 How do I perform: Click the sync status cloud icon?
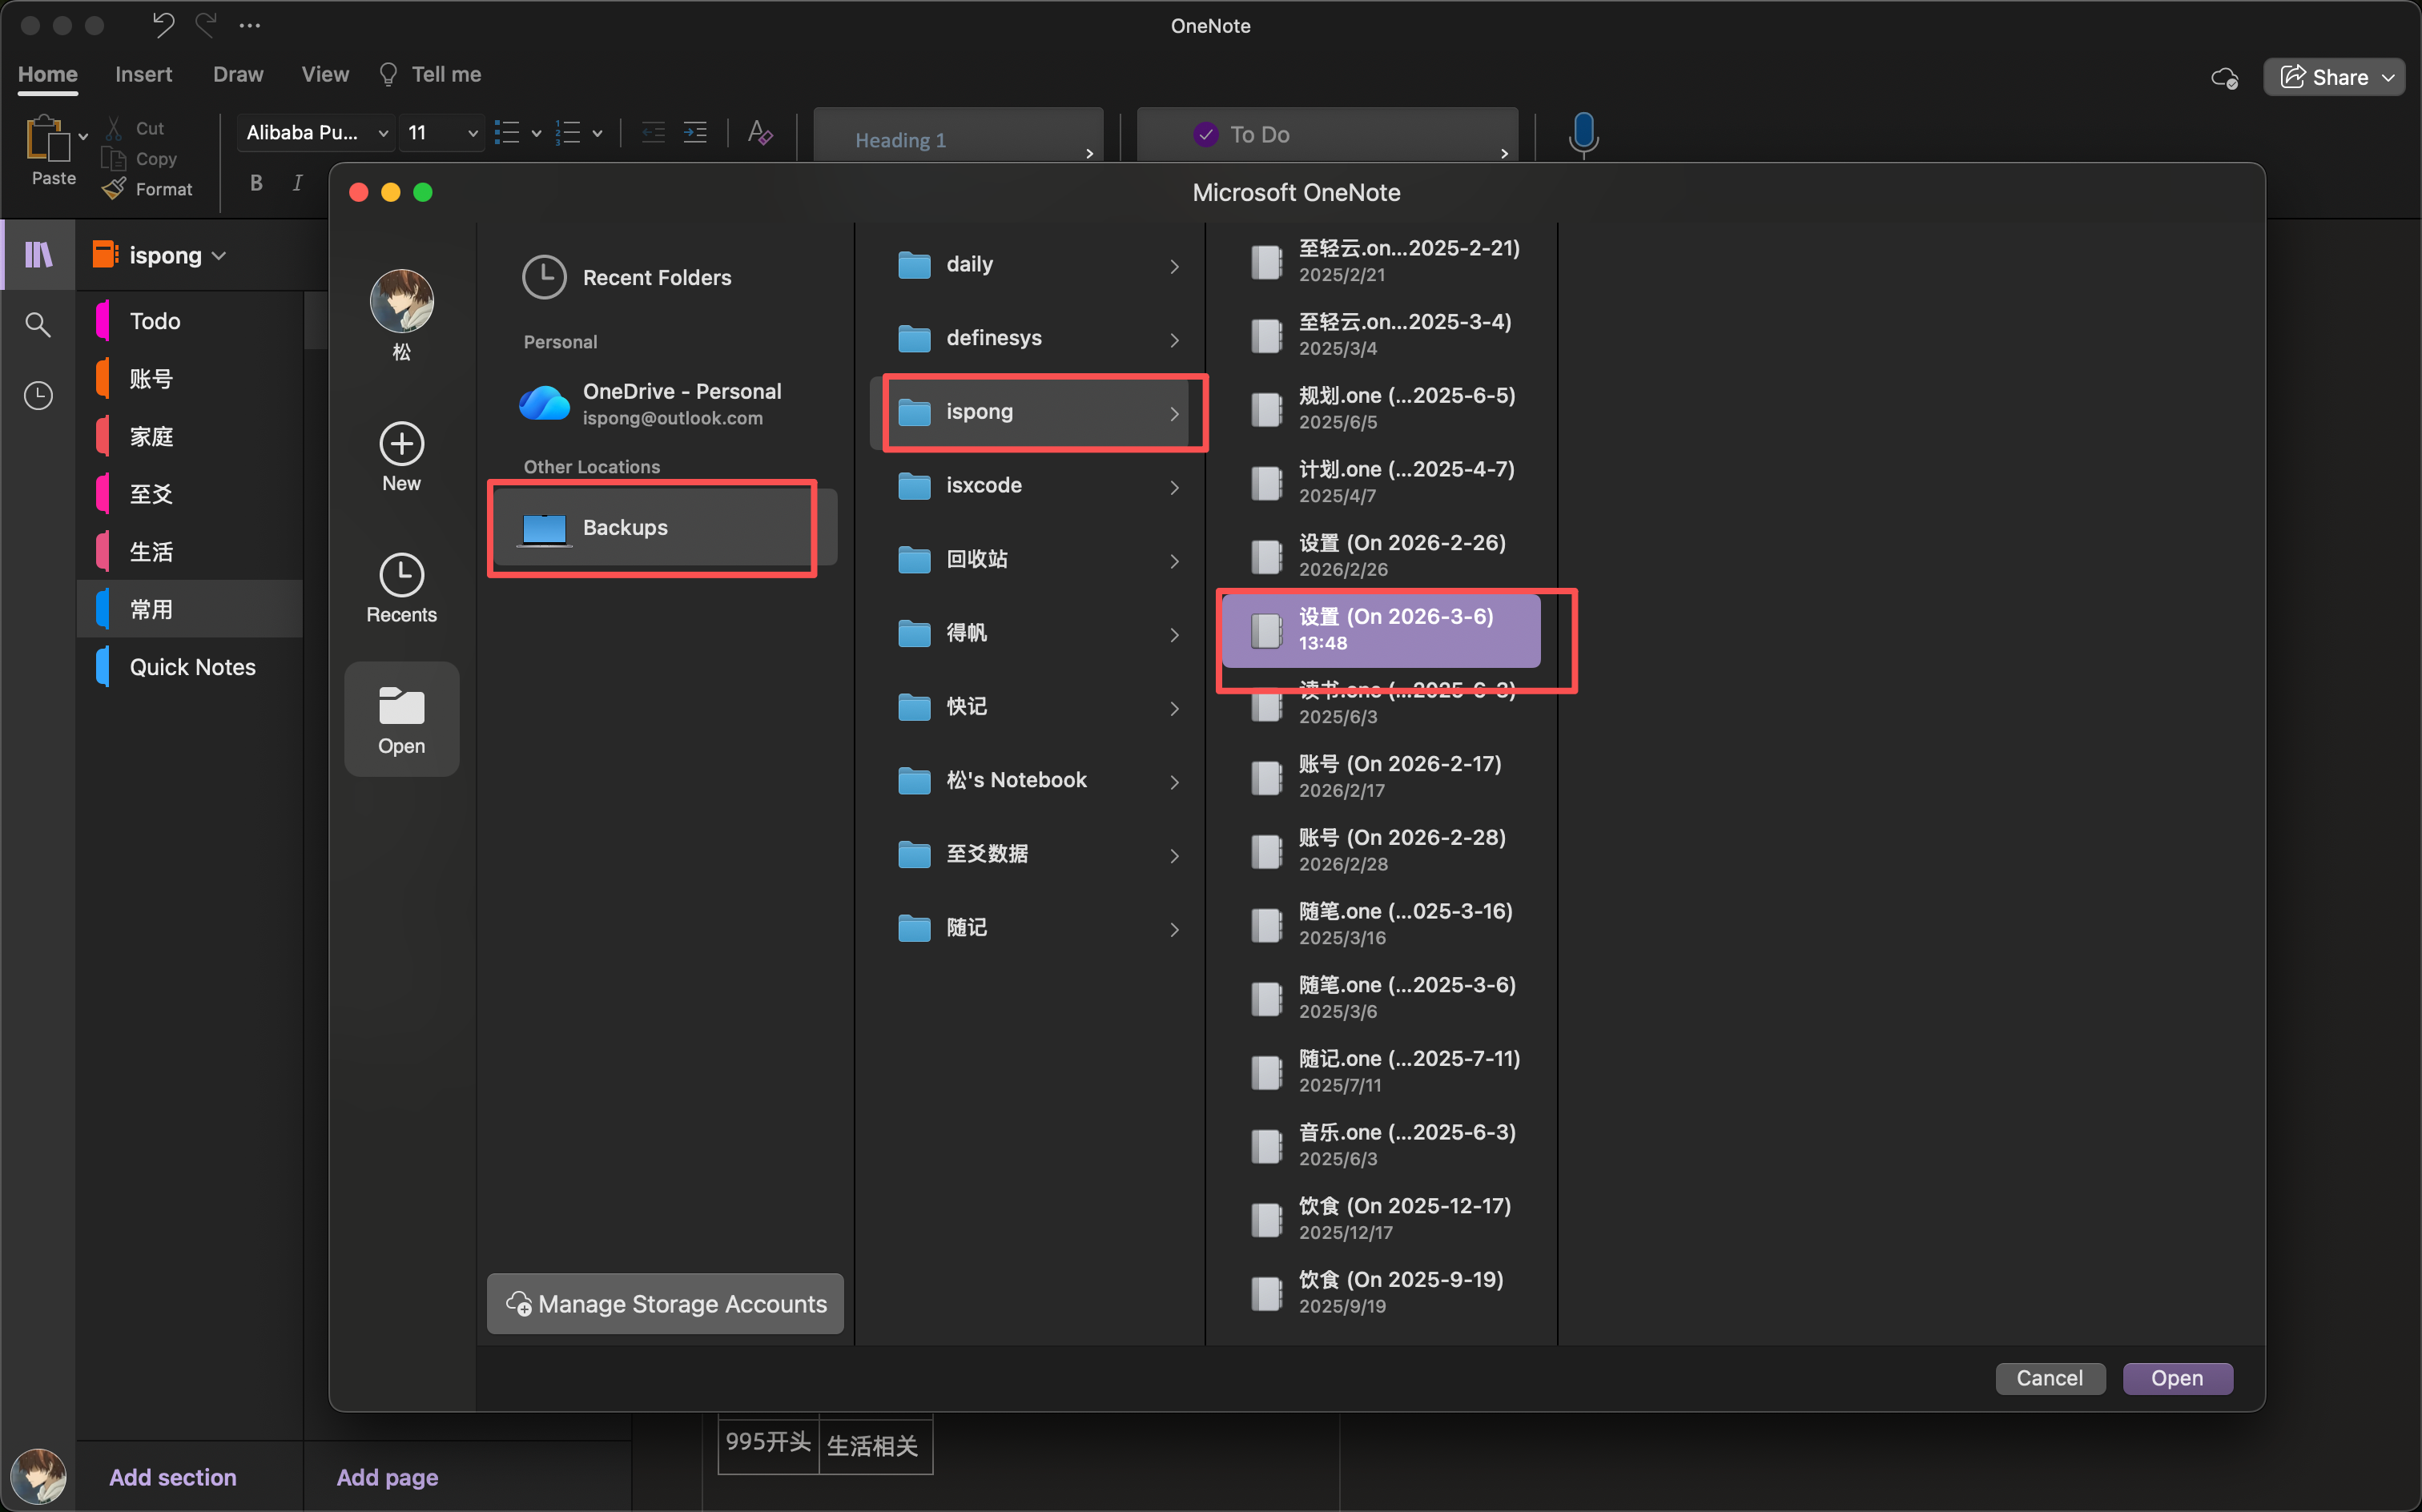pos(2223,78)
